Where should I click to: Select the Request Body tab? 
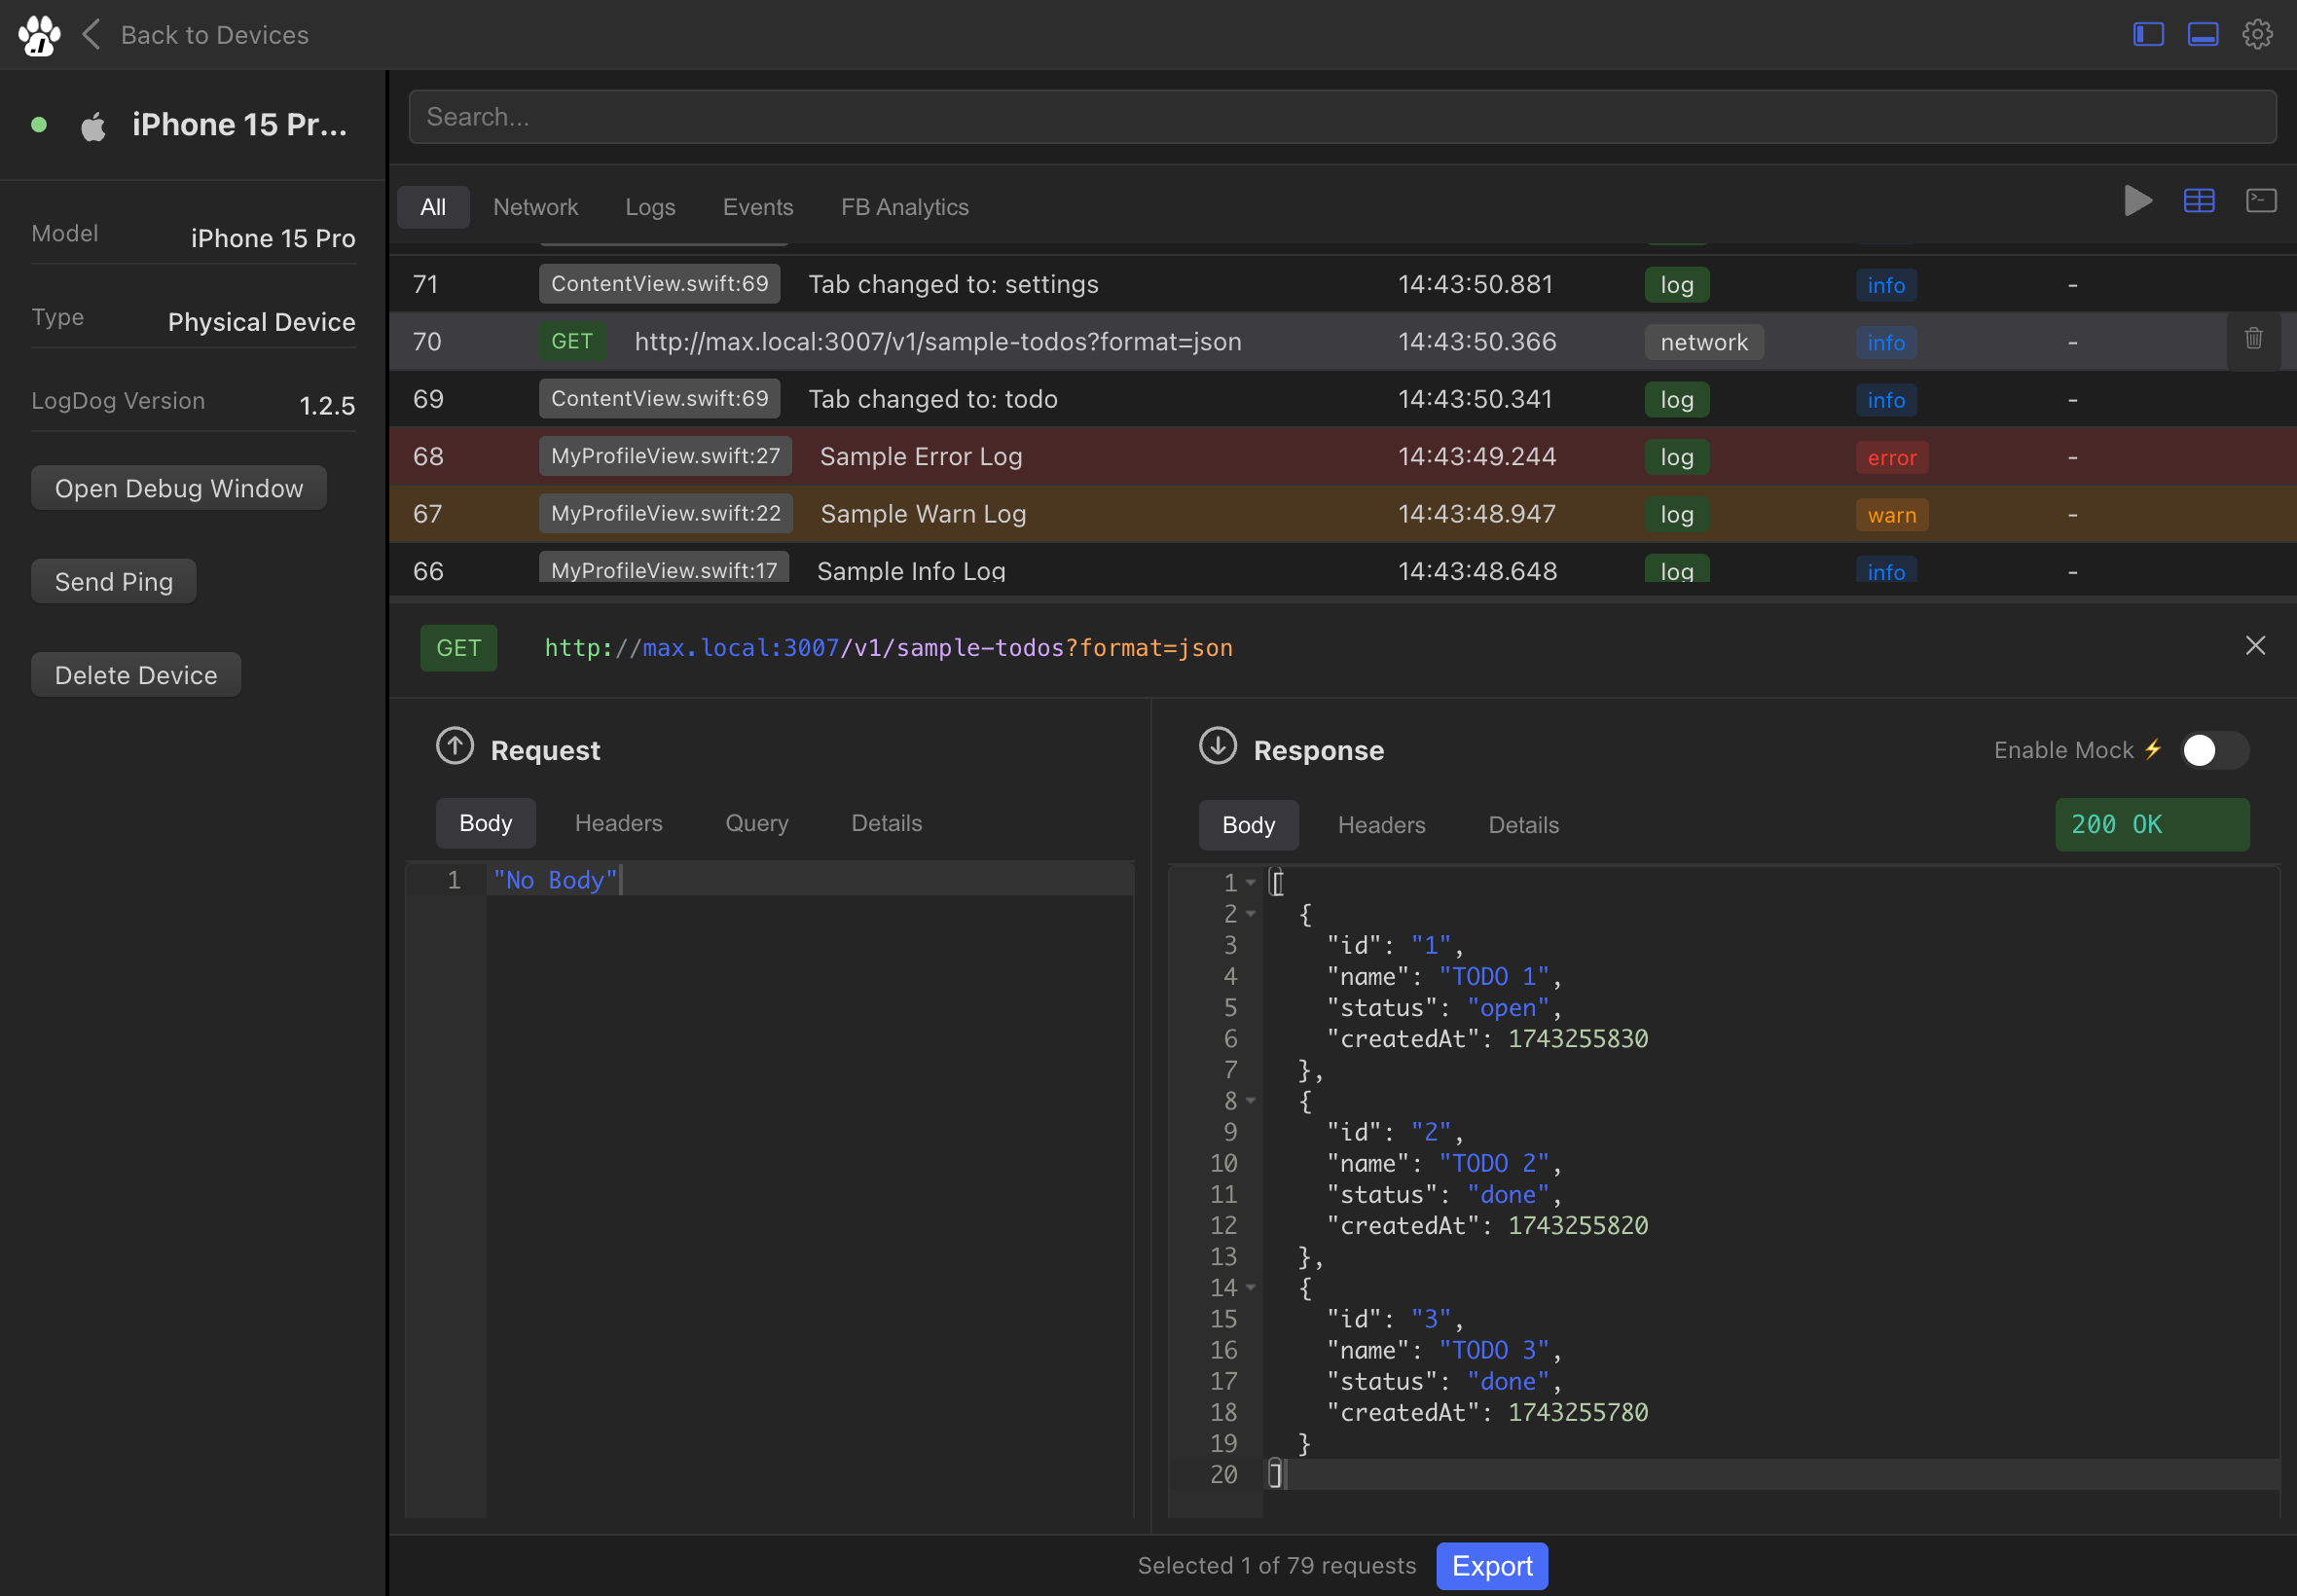click(x=485, y=823)
